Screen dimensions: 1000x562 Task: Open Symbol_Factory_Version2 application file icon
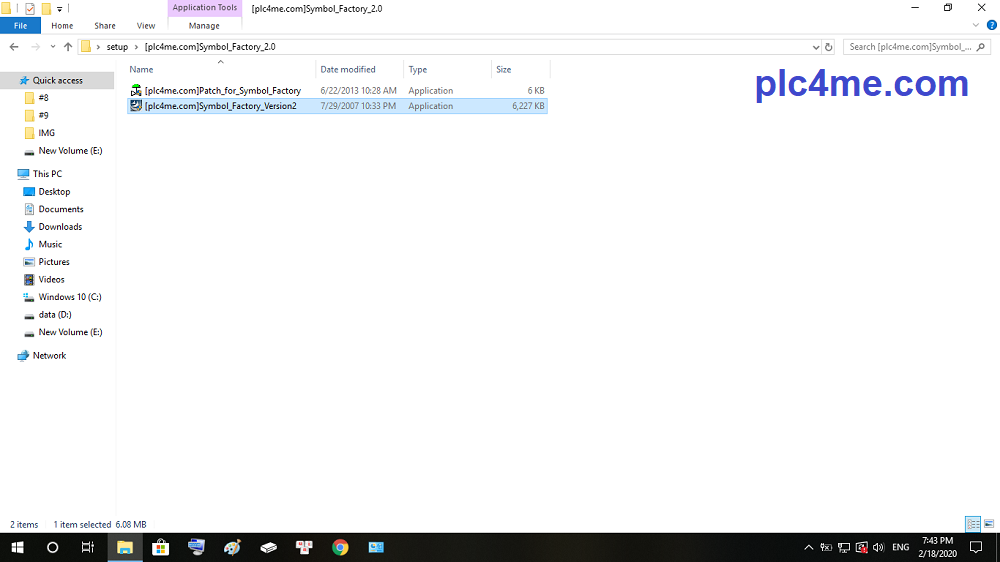(x=136, y=106)
